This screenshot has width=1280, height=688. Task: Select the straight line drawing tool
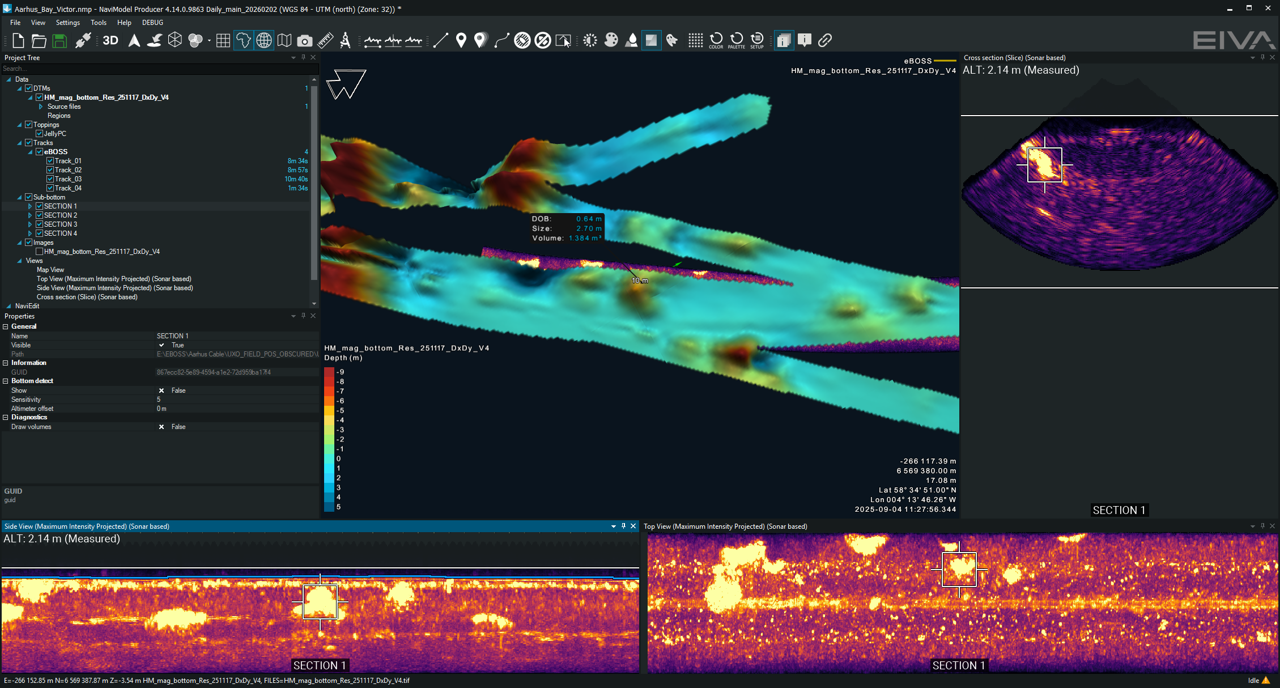(x=440, y=41)
